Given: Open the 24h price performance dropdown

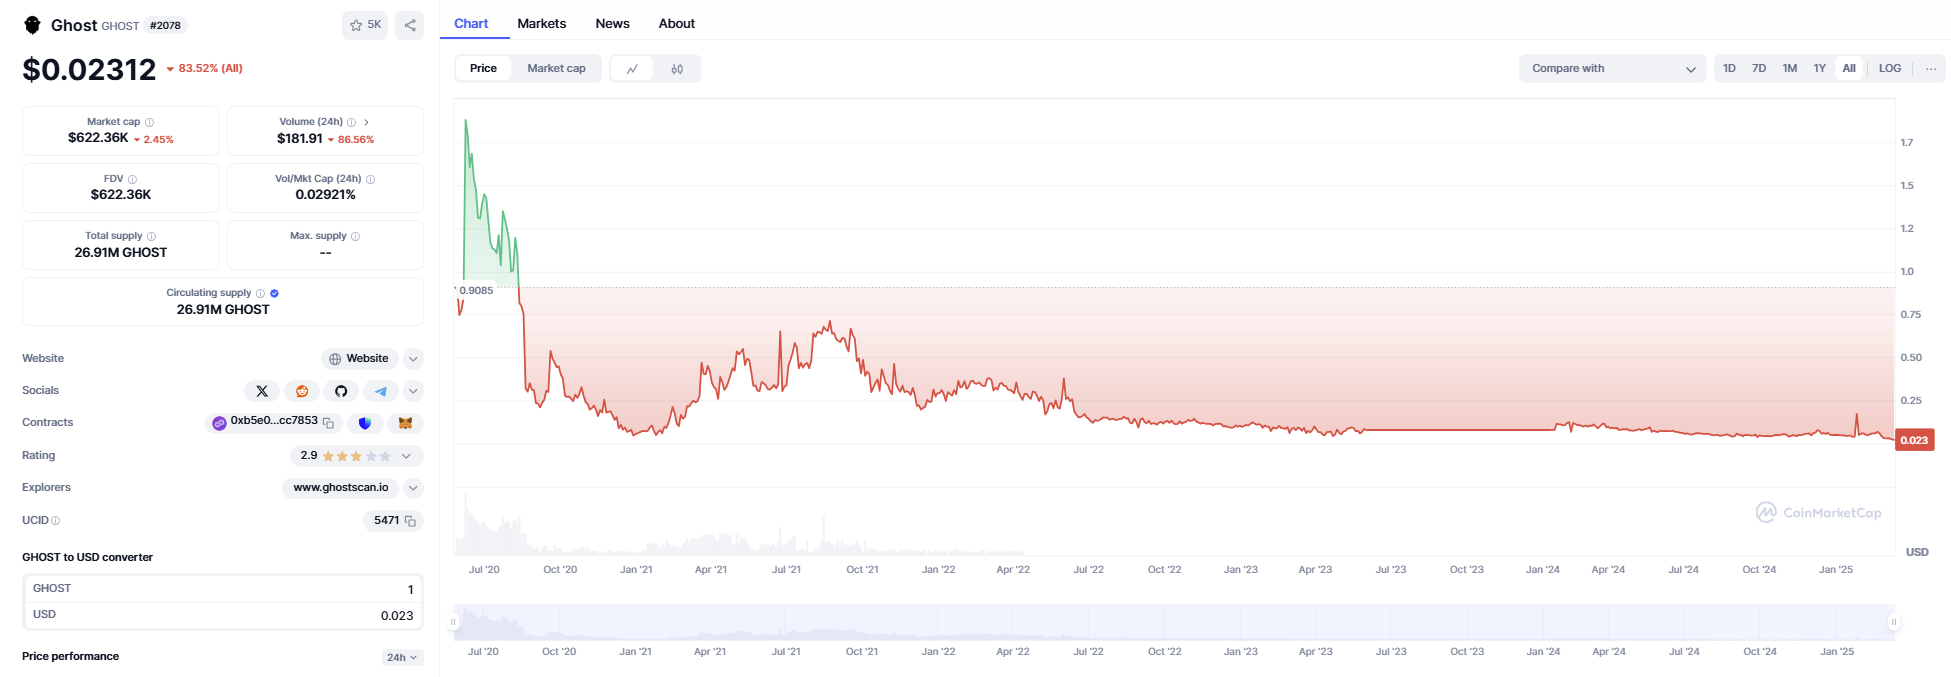Looking at the screenshot, I should (402, 657).
